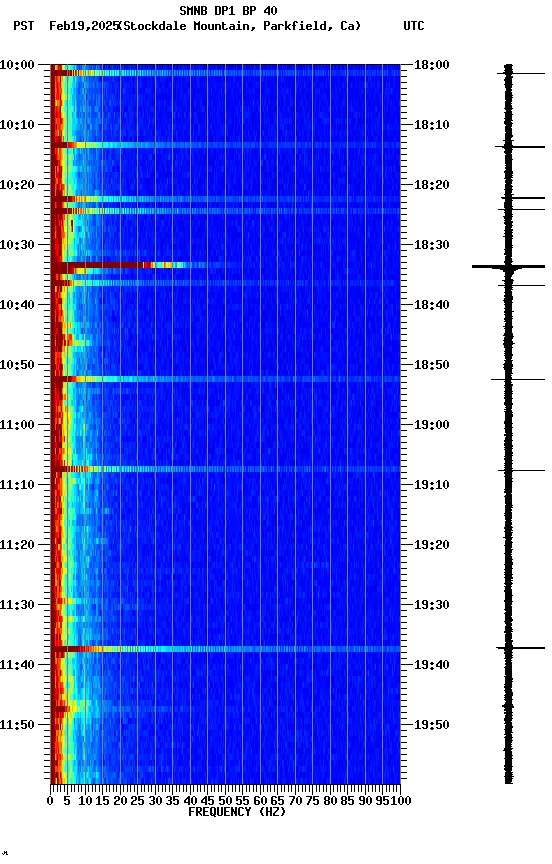
Task: Click the '19:40' UTC time label
Action: point(432,665)
